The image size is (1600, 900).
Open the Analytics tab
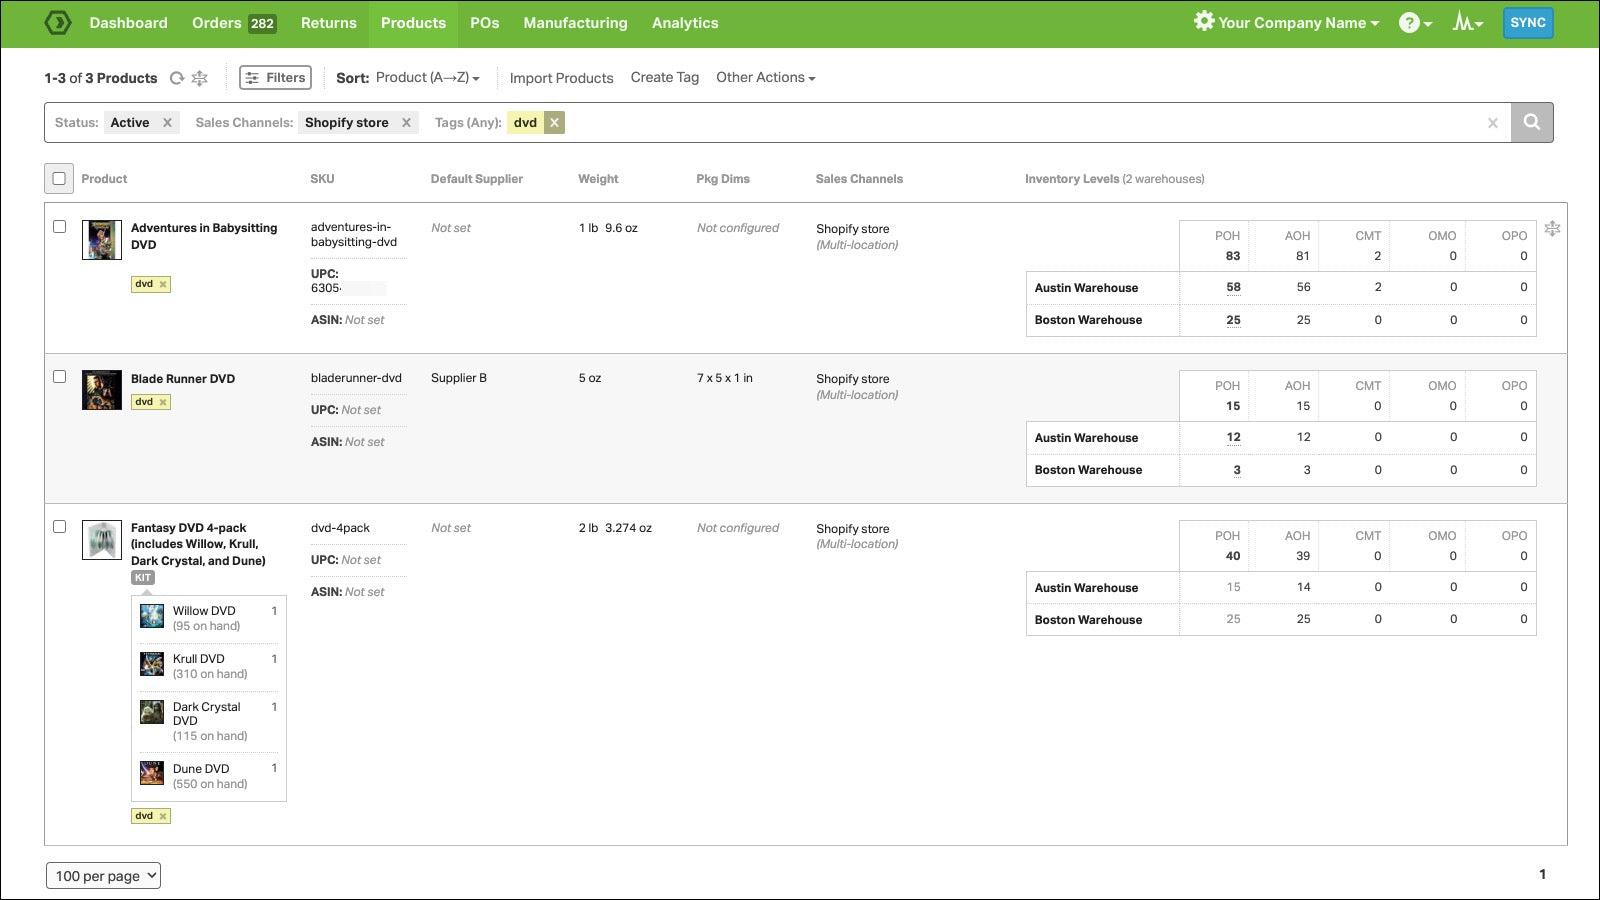click(x=685, y=23)
